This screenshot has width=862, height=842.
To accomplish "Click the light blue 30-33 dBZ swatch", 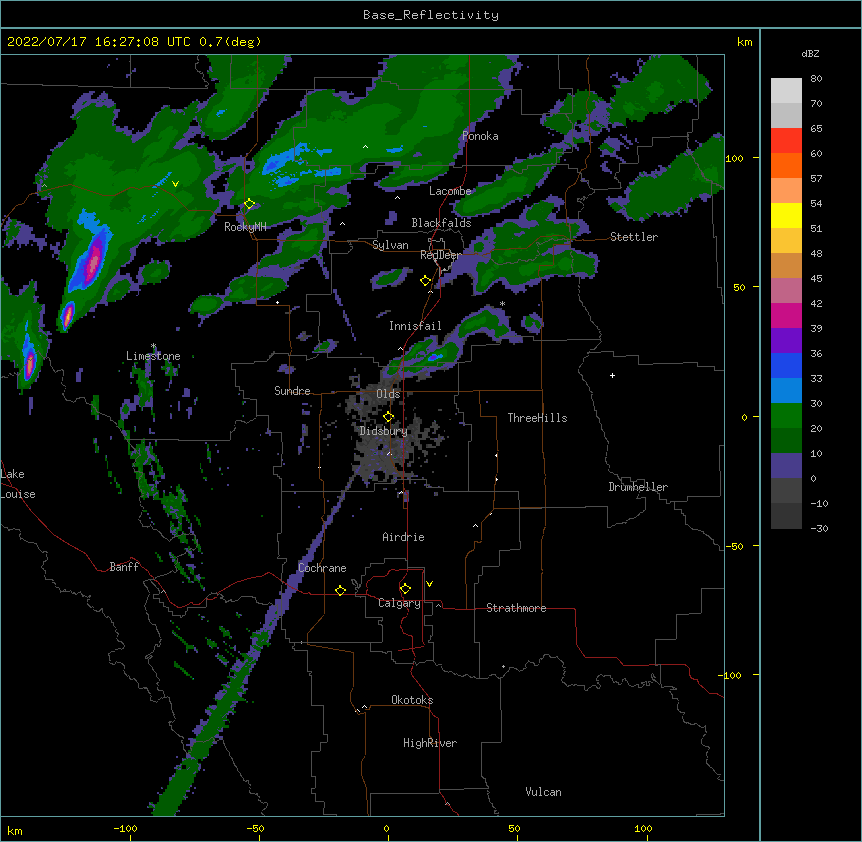I will pyautogui.click(x=786, y=390).
